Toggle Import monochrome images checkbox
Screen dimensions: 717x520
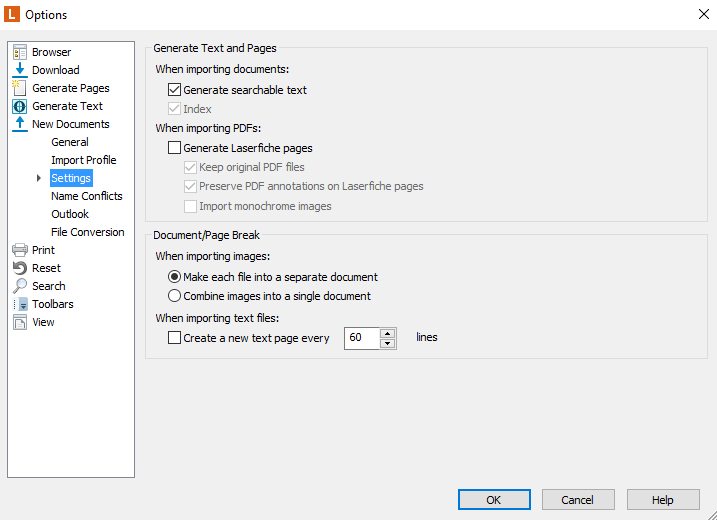[190, 206]
